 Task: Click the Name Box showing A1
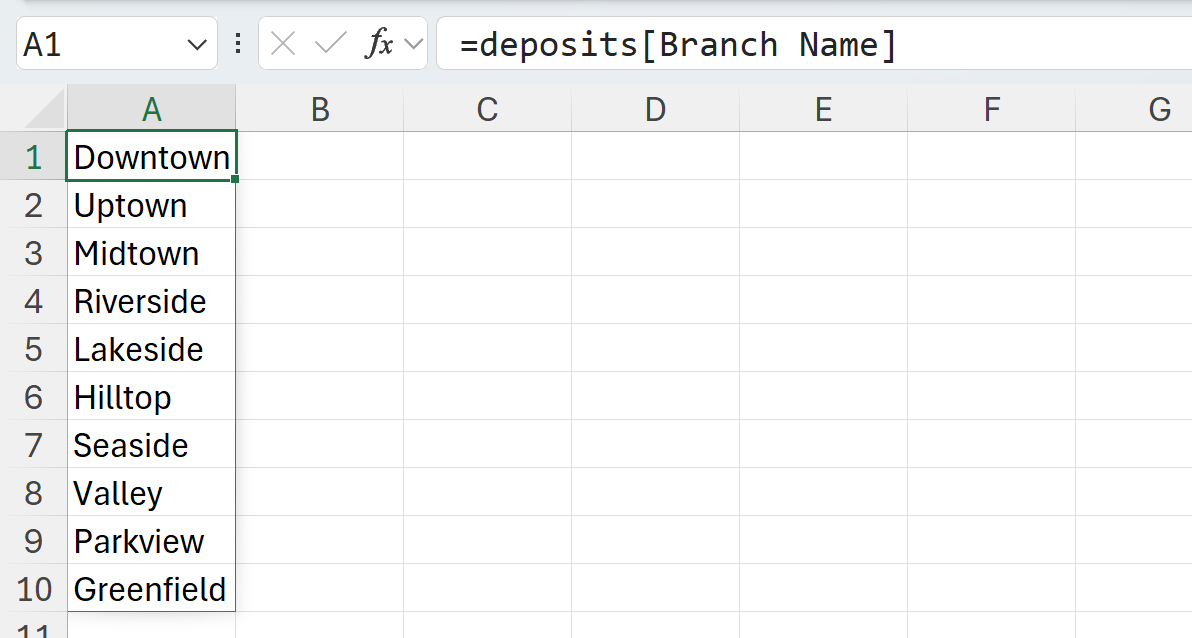click(x=100, y=44)
